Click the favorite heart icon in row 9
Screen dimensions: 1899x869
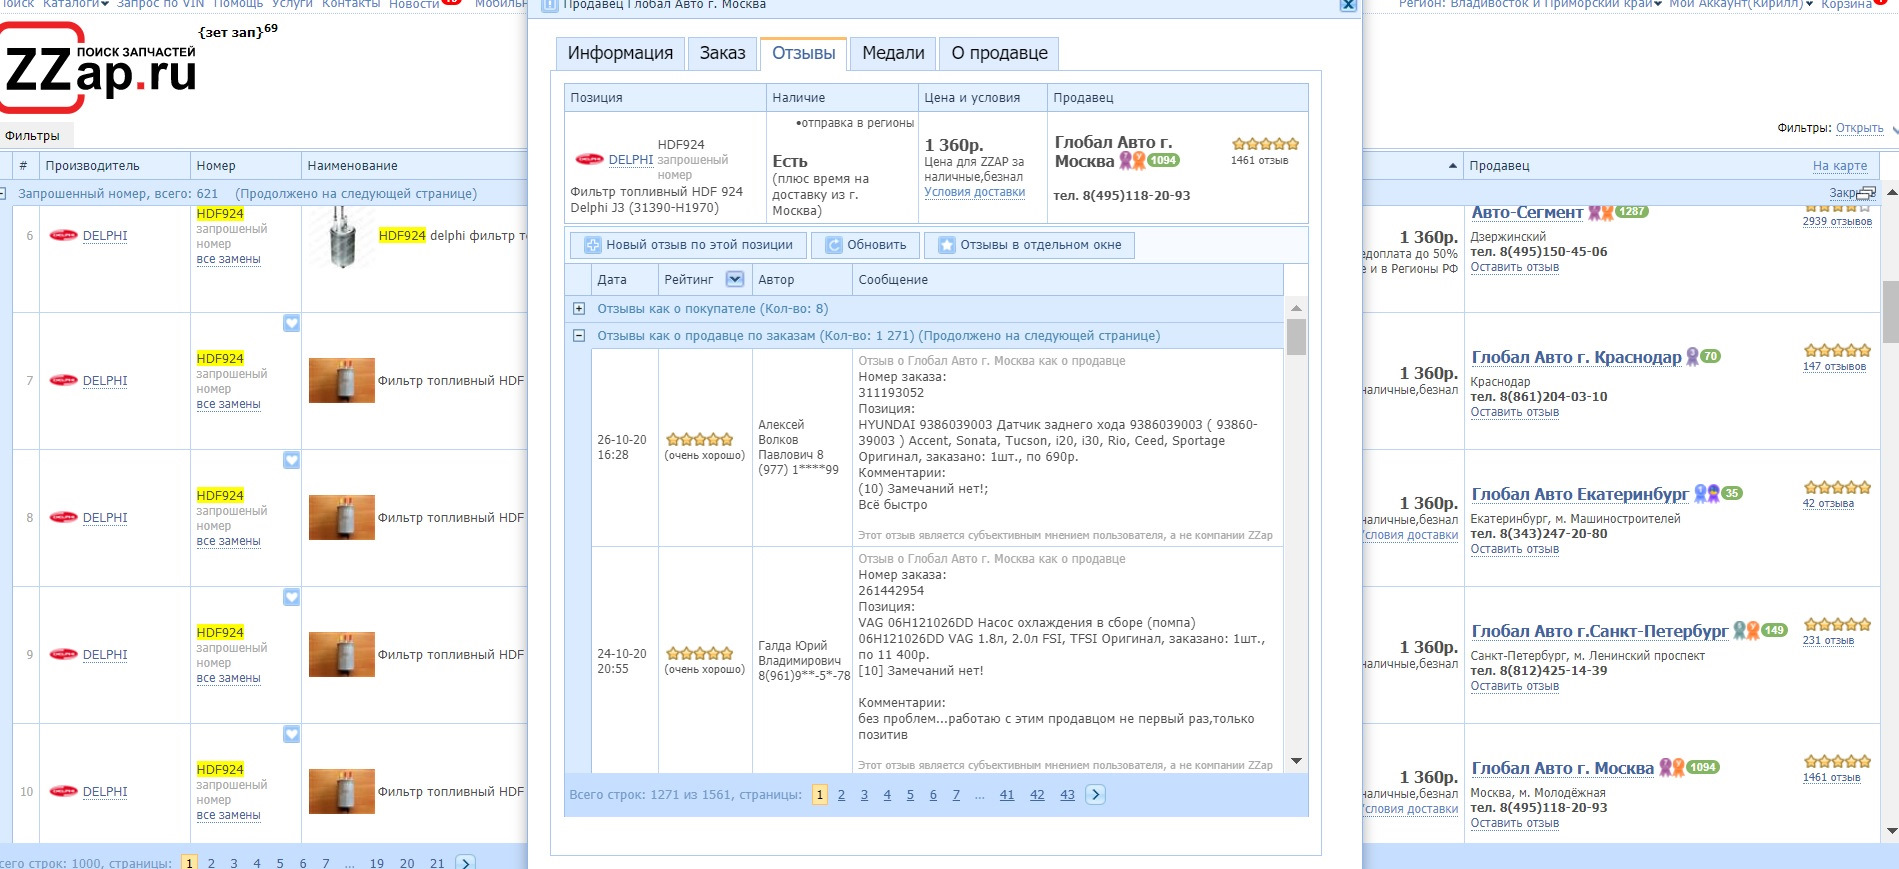coord(291,597)
